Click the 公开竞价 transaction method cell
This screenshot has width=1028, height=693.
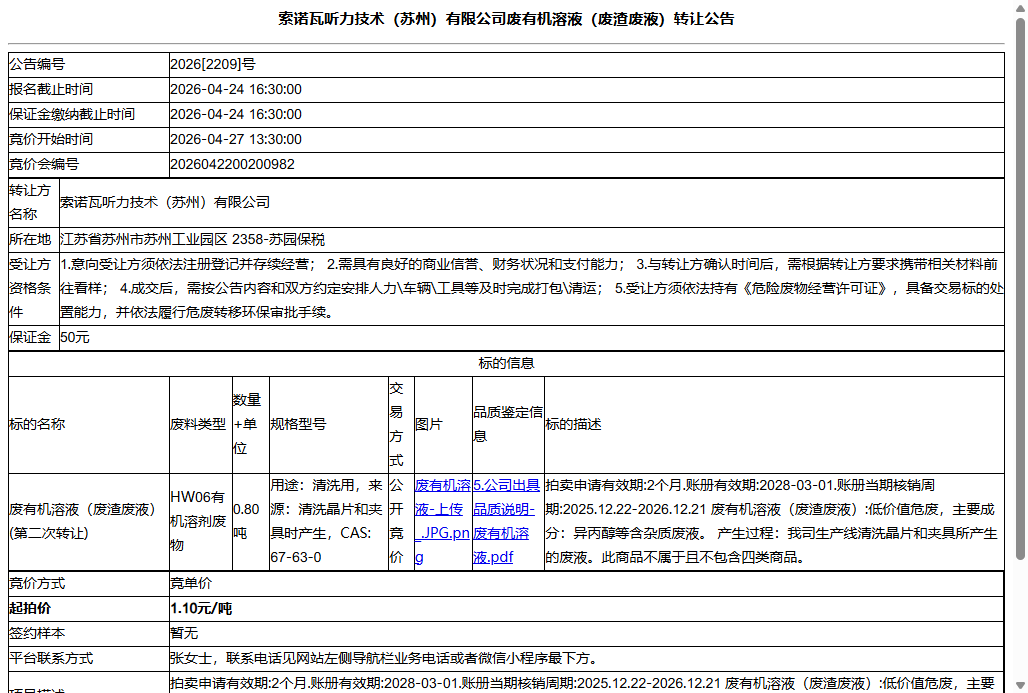point(401,521)
